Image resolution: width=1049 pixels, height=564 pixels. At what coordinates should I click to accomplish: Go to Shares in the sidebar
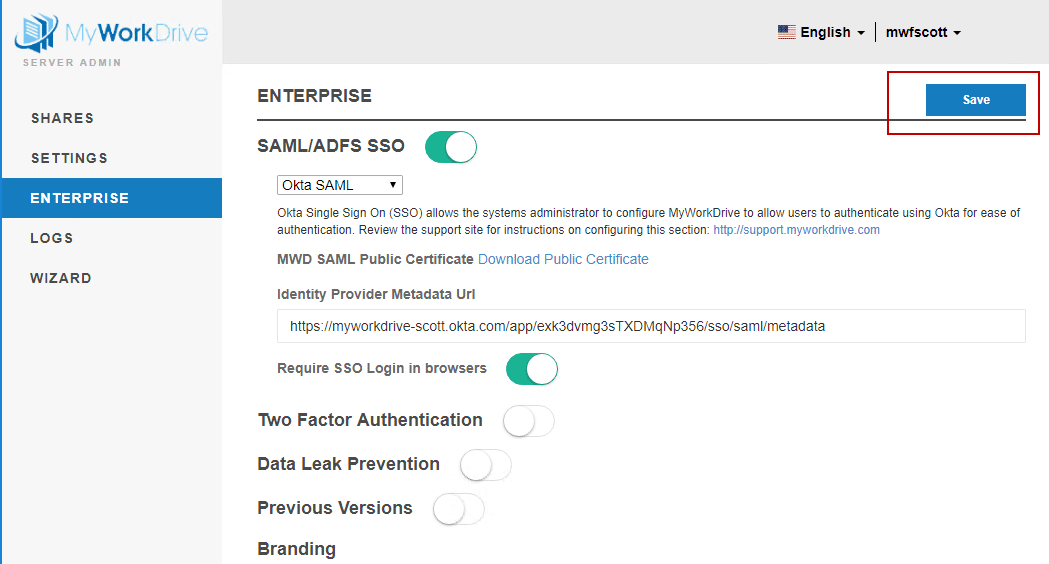[x=62, y=118]
